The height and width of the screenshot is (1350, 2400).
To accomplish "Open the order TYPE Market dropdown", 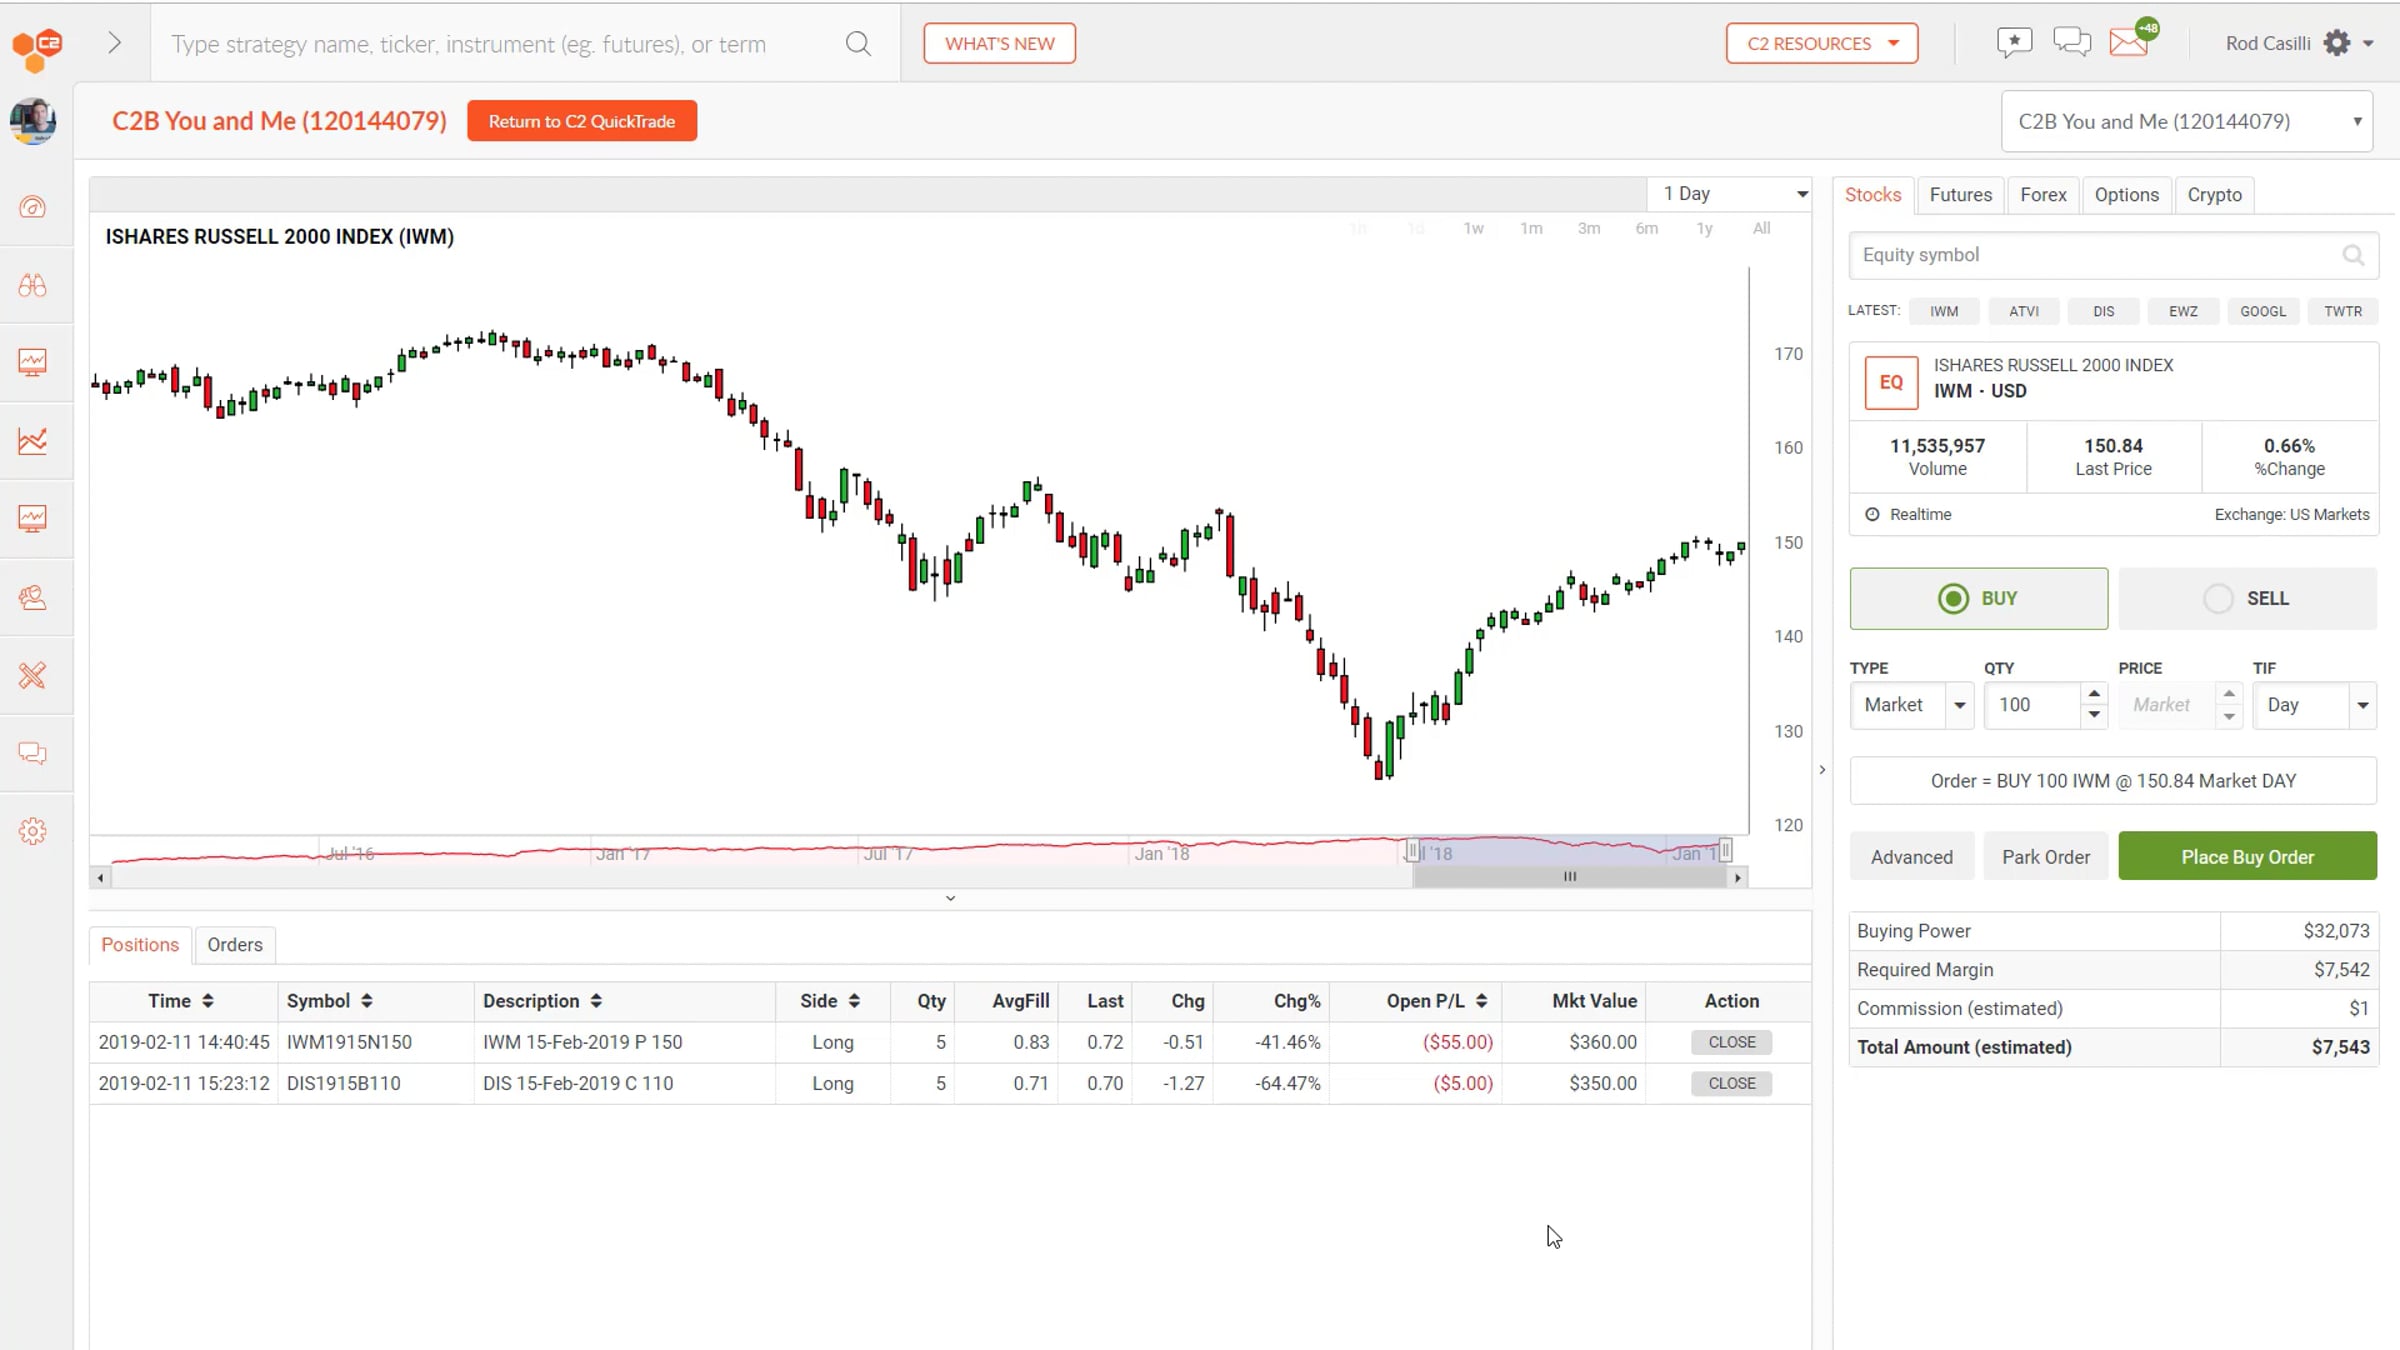I will point(1911,705).
